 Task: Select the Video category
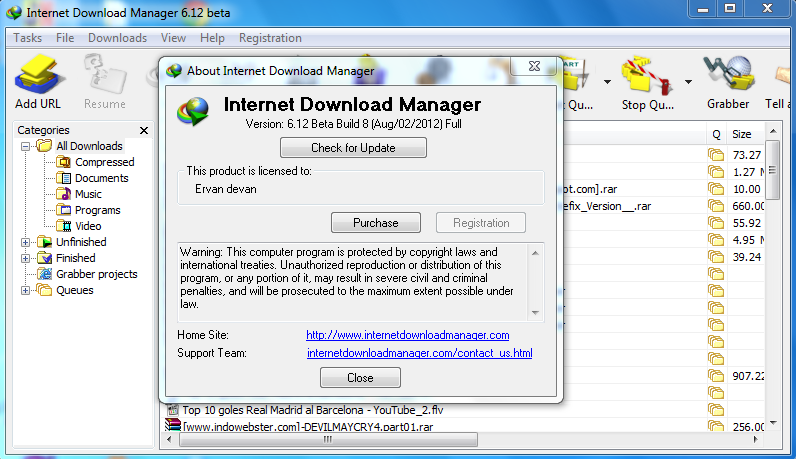88,226
